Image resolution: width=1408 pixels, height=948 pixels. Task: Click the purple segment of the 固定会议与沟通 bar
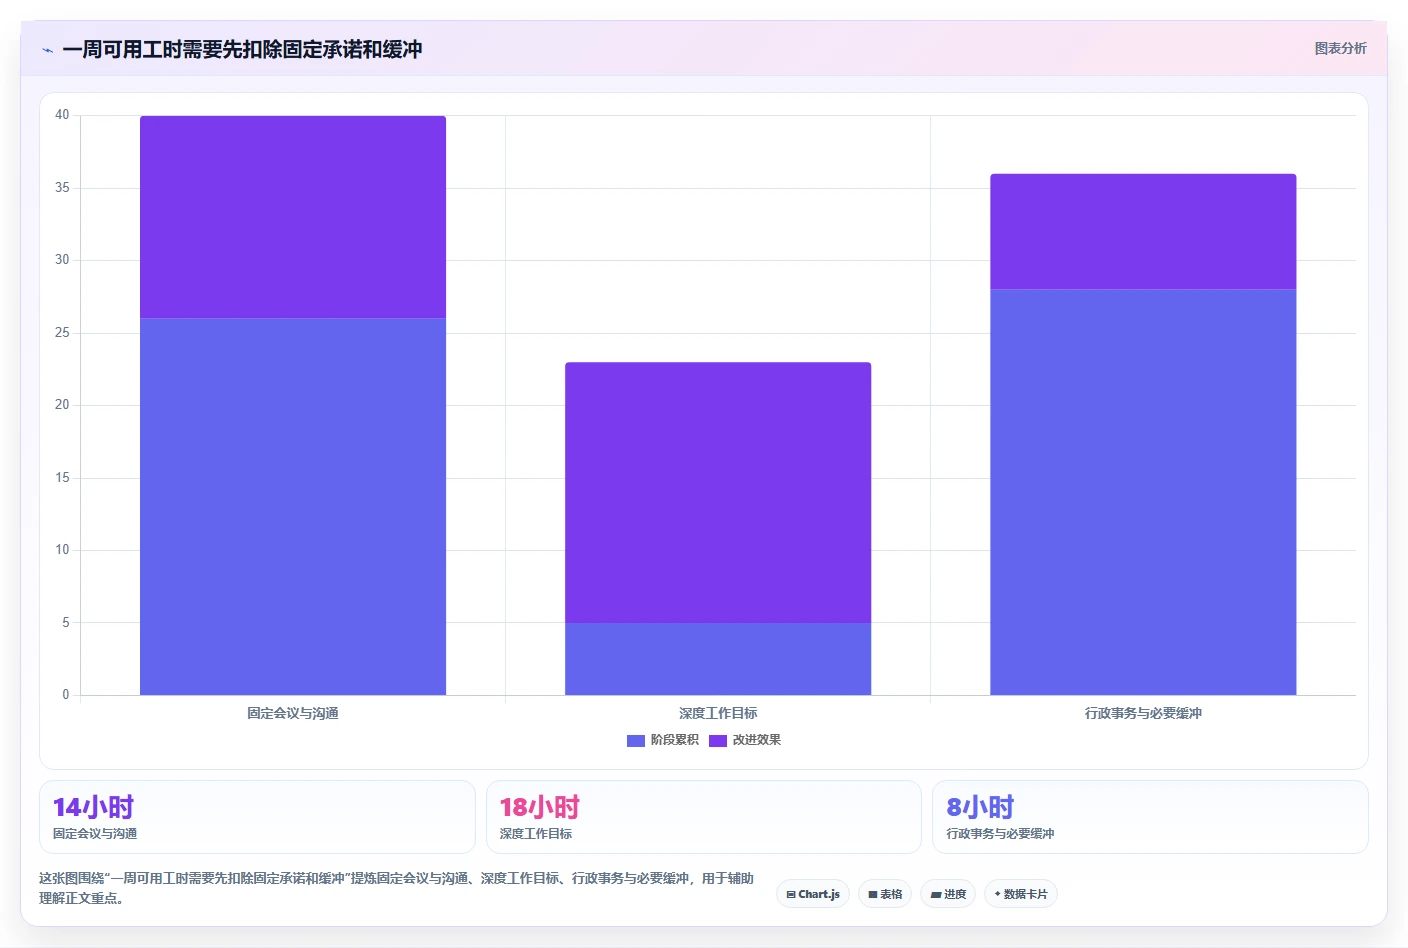(293, 217)
